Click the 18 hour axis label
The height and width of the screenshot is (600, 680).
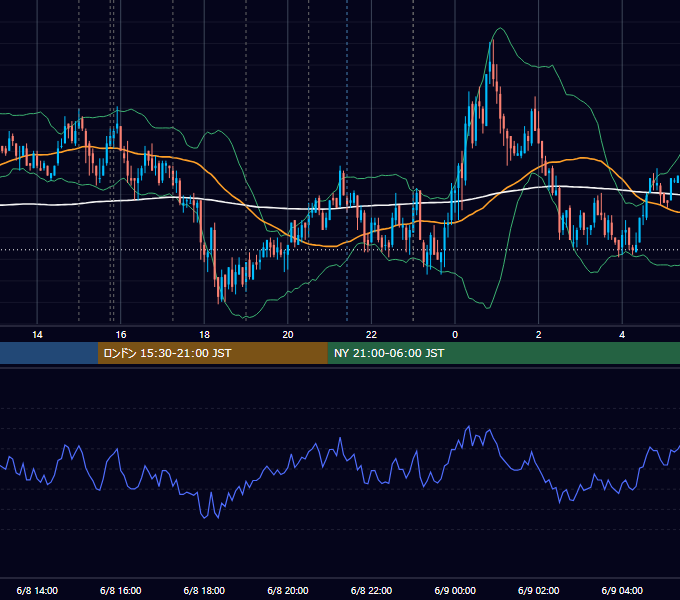pyautogui.click(x=204, y=335)
